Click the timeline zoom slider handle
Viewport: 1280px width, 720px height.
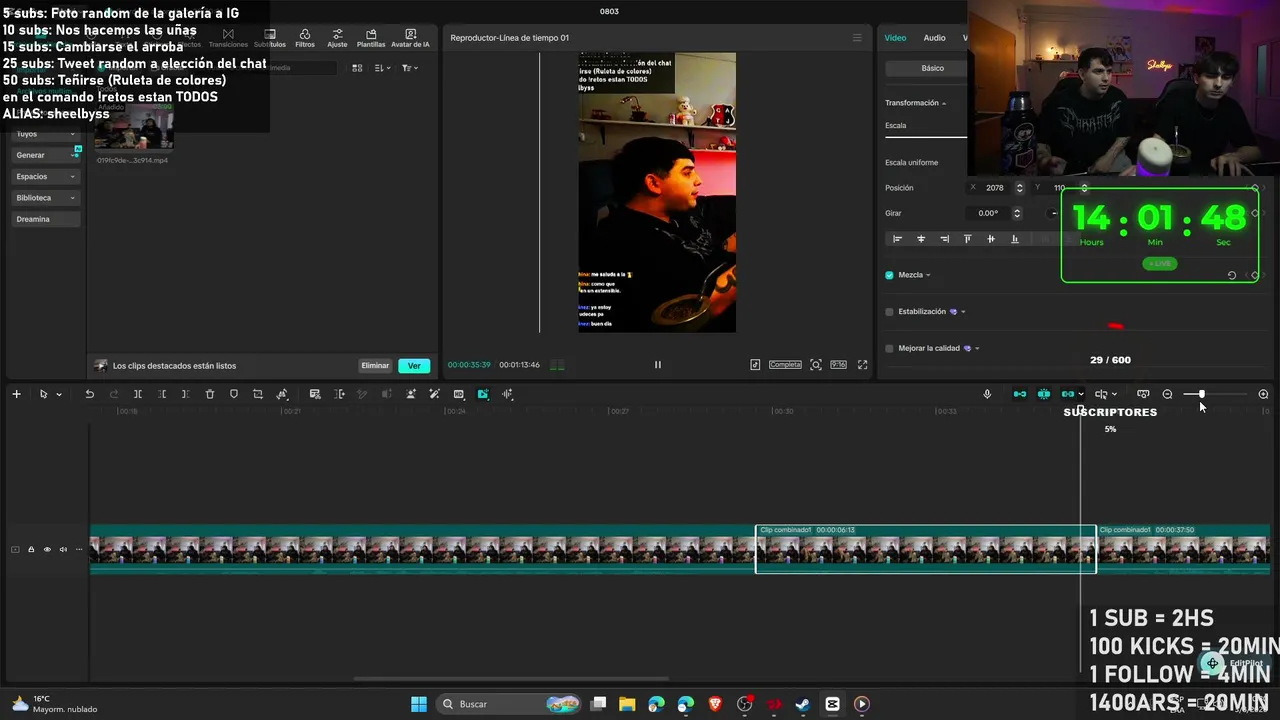coord(1201,394)
